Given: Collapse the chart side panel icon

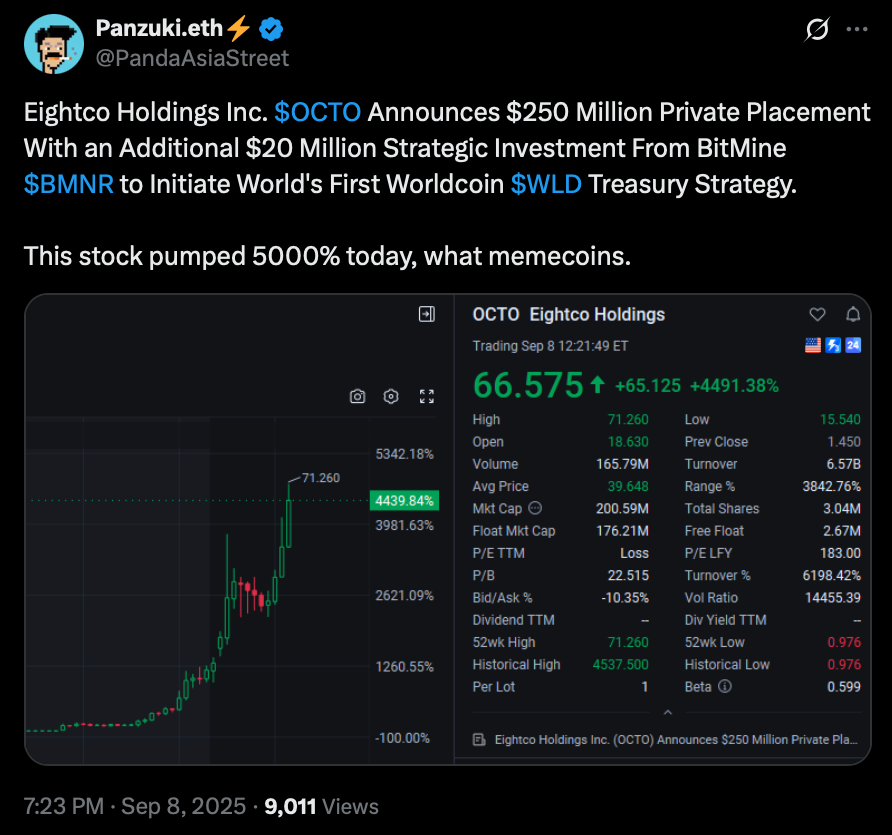Looking at the screenshot, I should 427,314.
